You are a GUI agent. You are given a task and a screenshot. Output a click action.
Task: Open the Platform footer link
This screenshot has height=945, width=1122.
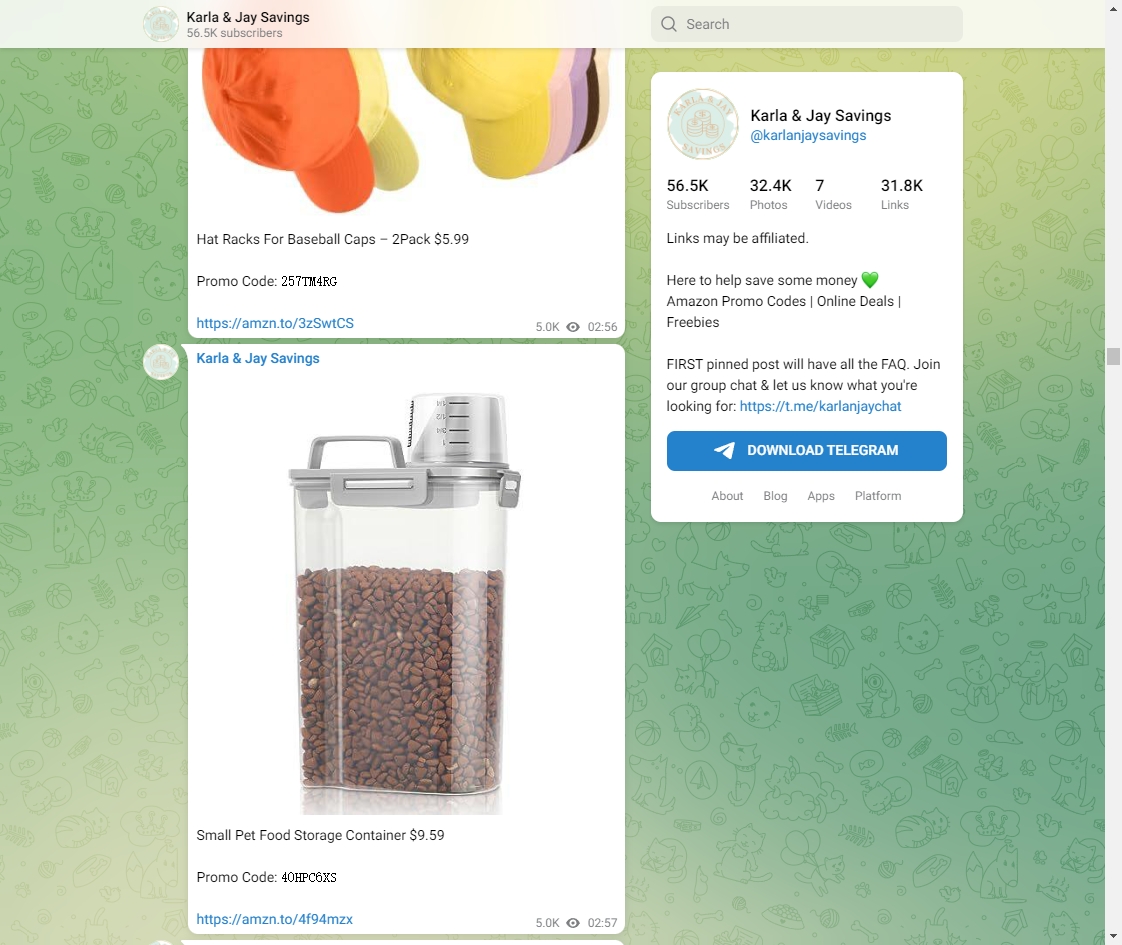[878, 496]
